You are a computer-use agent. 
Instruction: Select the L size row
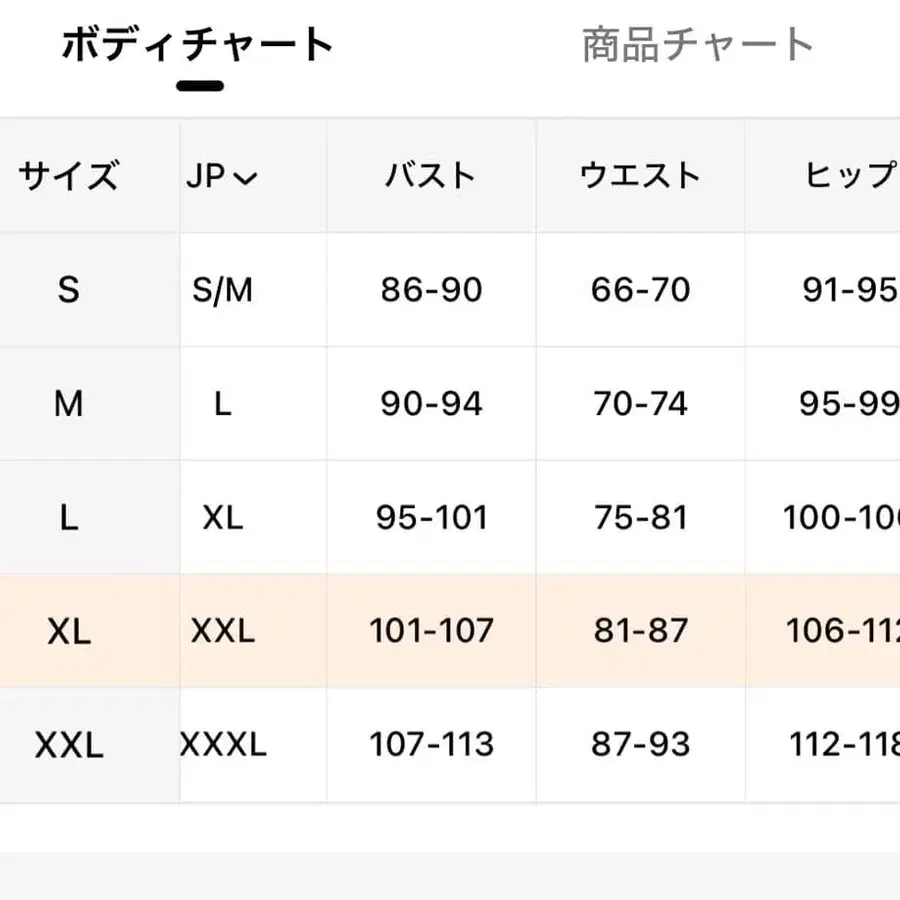coord(68,517)
